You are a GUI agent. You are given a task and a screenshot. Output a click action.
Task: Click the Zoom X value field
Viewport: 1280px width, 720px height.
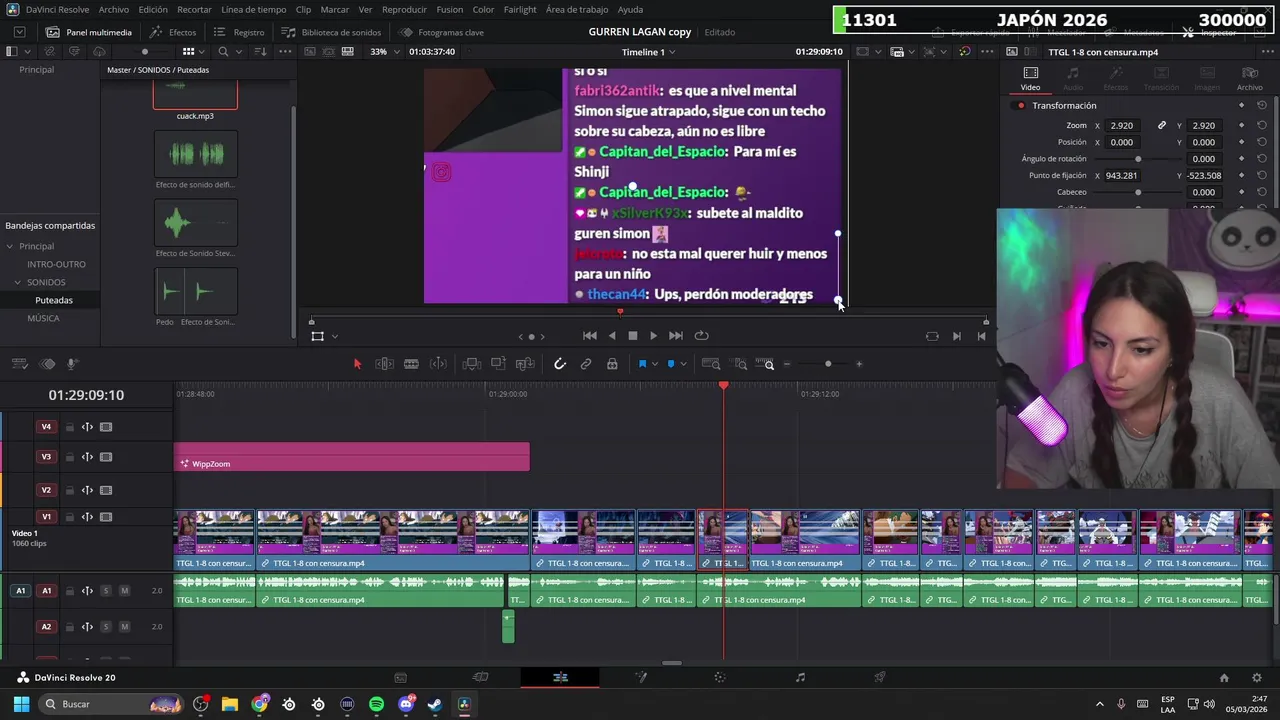pos(1122,126)
